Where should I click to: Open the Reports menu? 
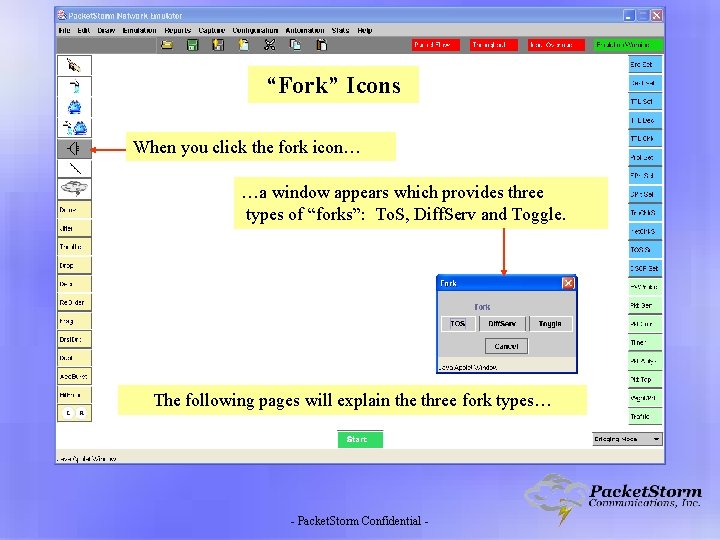(x=177, y=30)
